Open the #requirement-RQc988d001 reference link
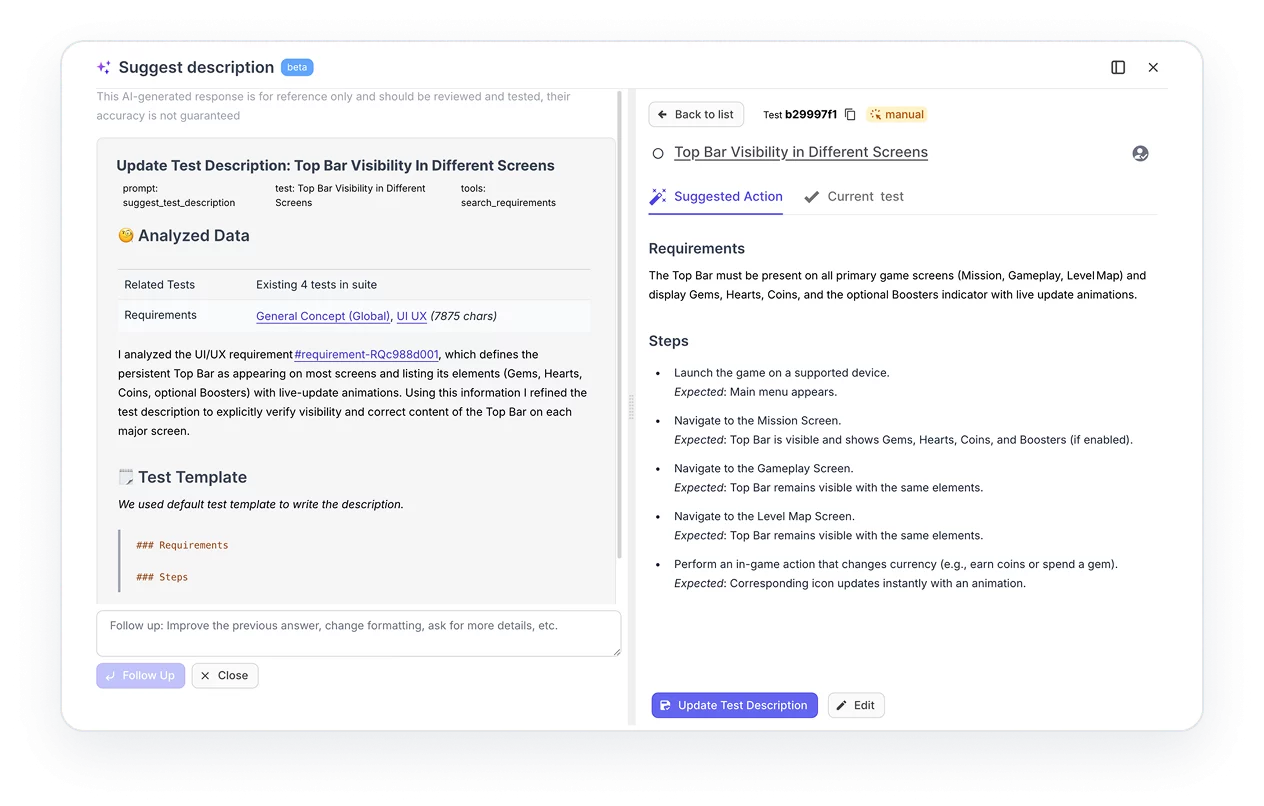The image size is (1264, 806). pos(366,354)
